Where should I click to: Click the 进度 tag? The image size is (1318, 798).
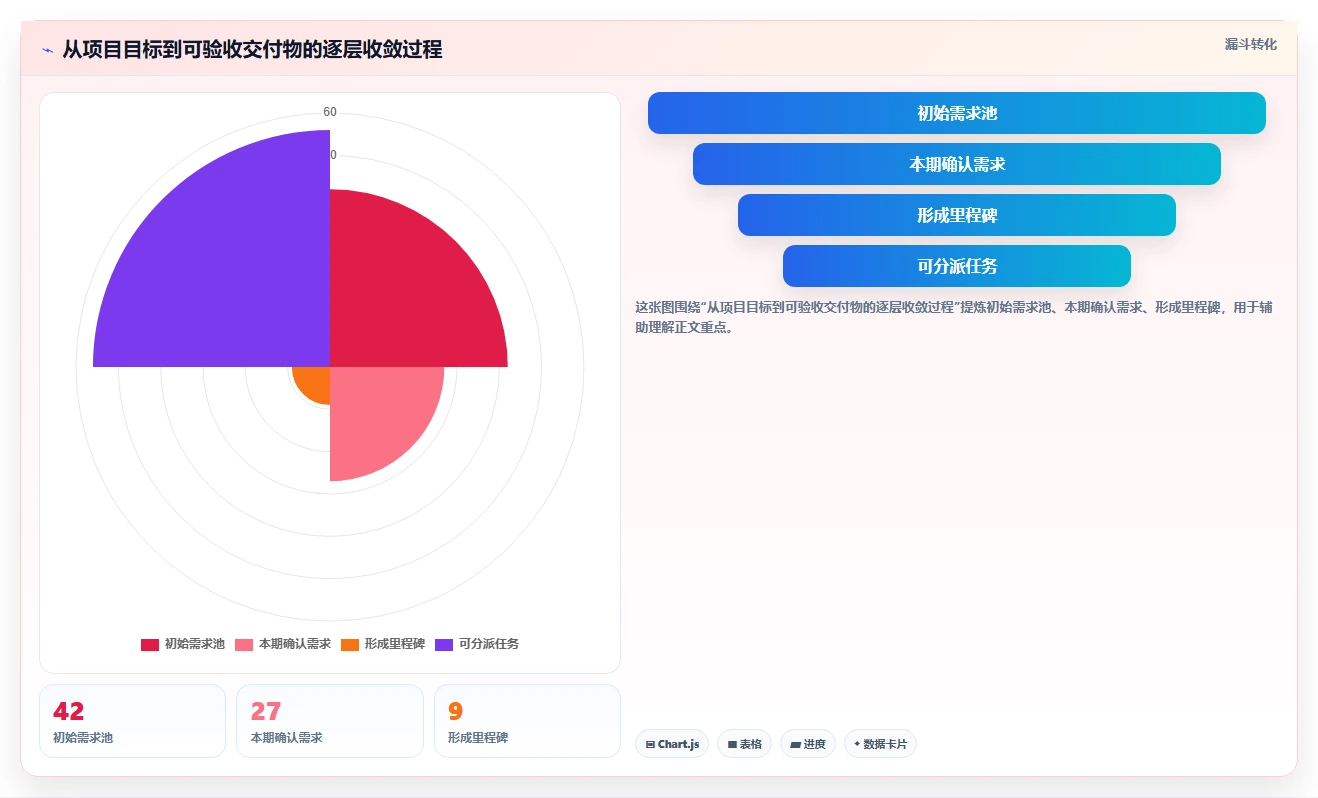[808, 744]
